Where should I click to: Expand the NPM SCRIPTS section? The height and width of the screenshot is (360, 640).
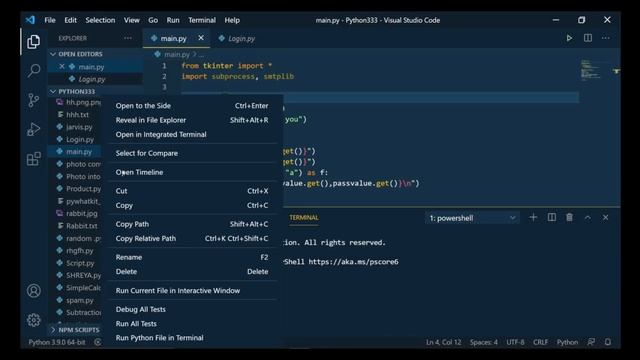click(x=75, y=329)
